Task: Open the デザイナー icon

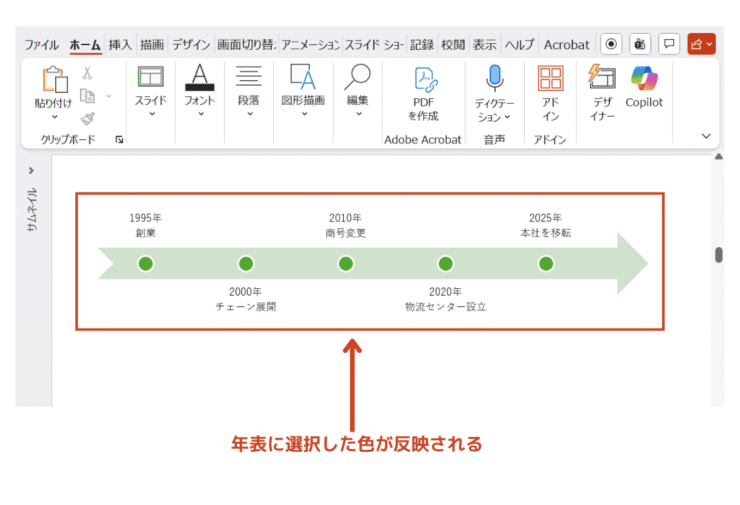Action: (602, 77)
